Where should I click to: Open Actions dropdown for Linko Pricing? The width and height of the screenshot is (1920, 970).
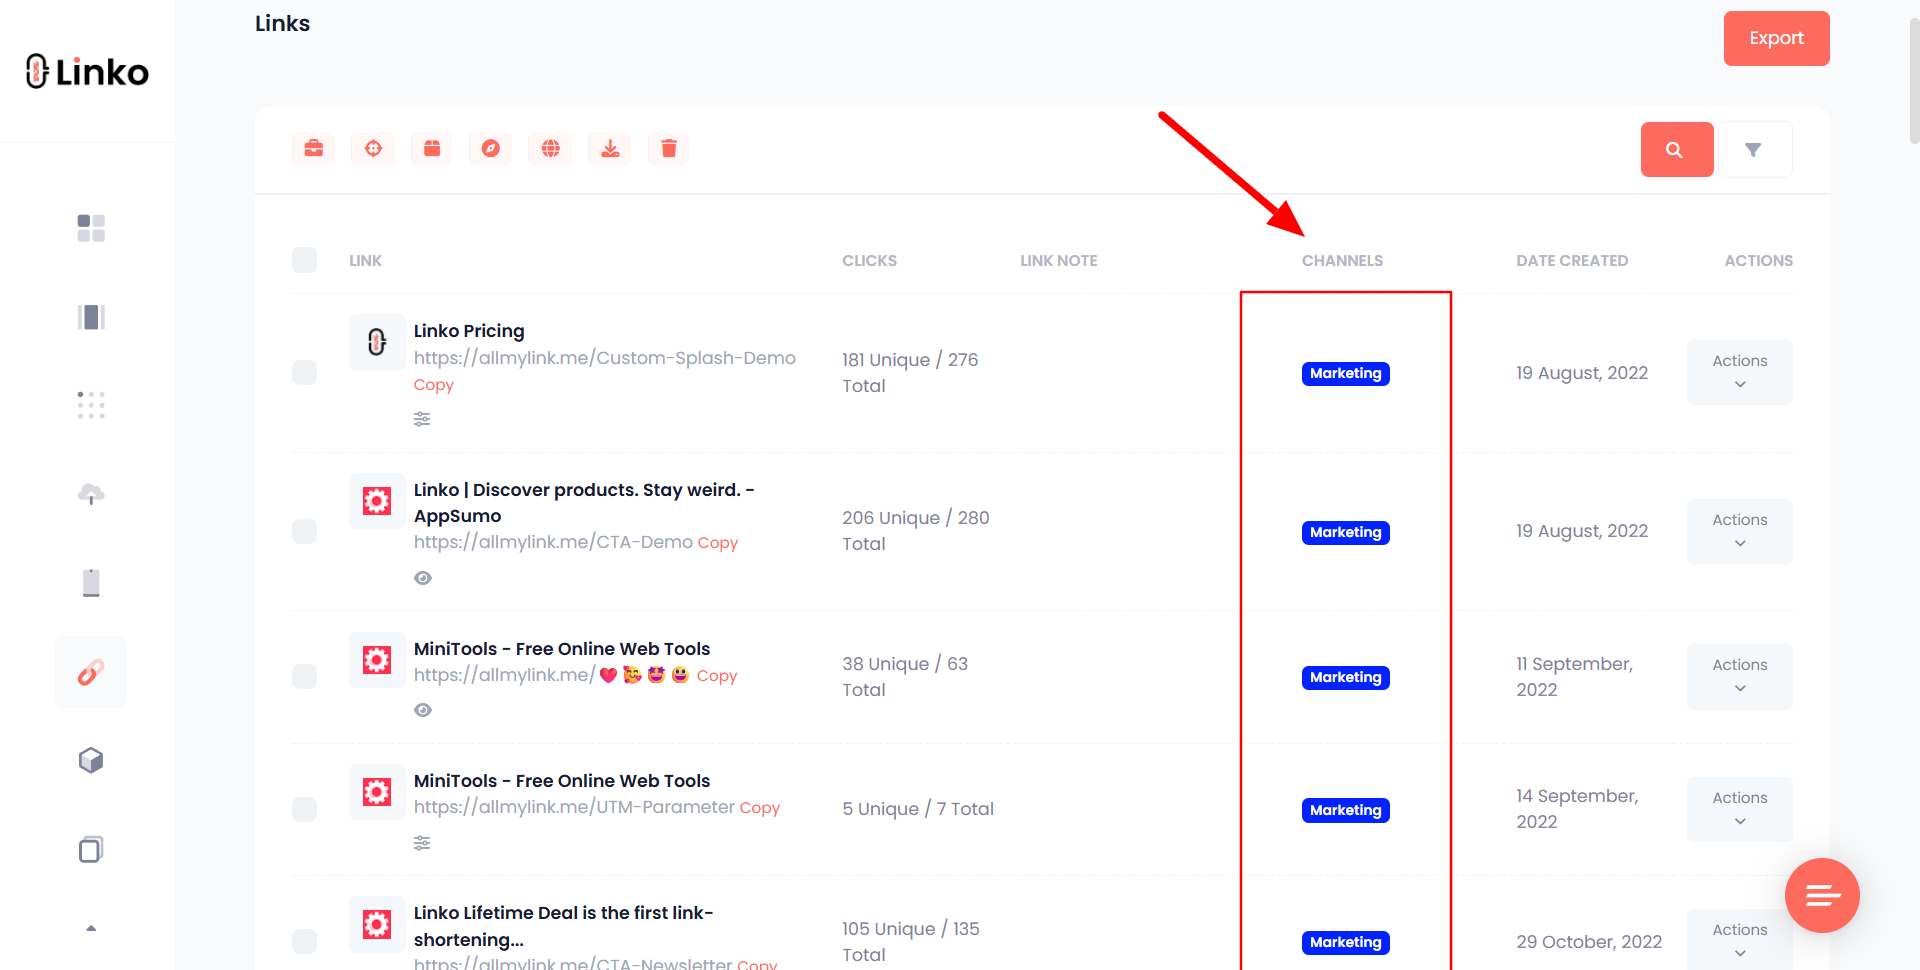pos(1739,372)
